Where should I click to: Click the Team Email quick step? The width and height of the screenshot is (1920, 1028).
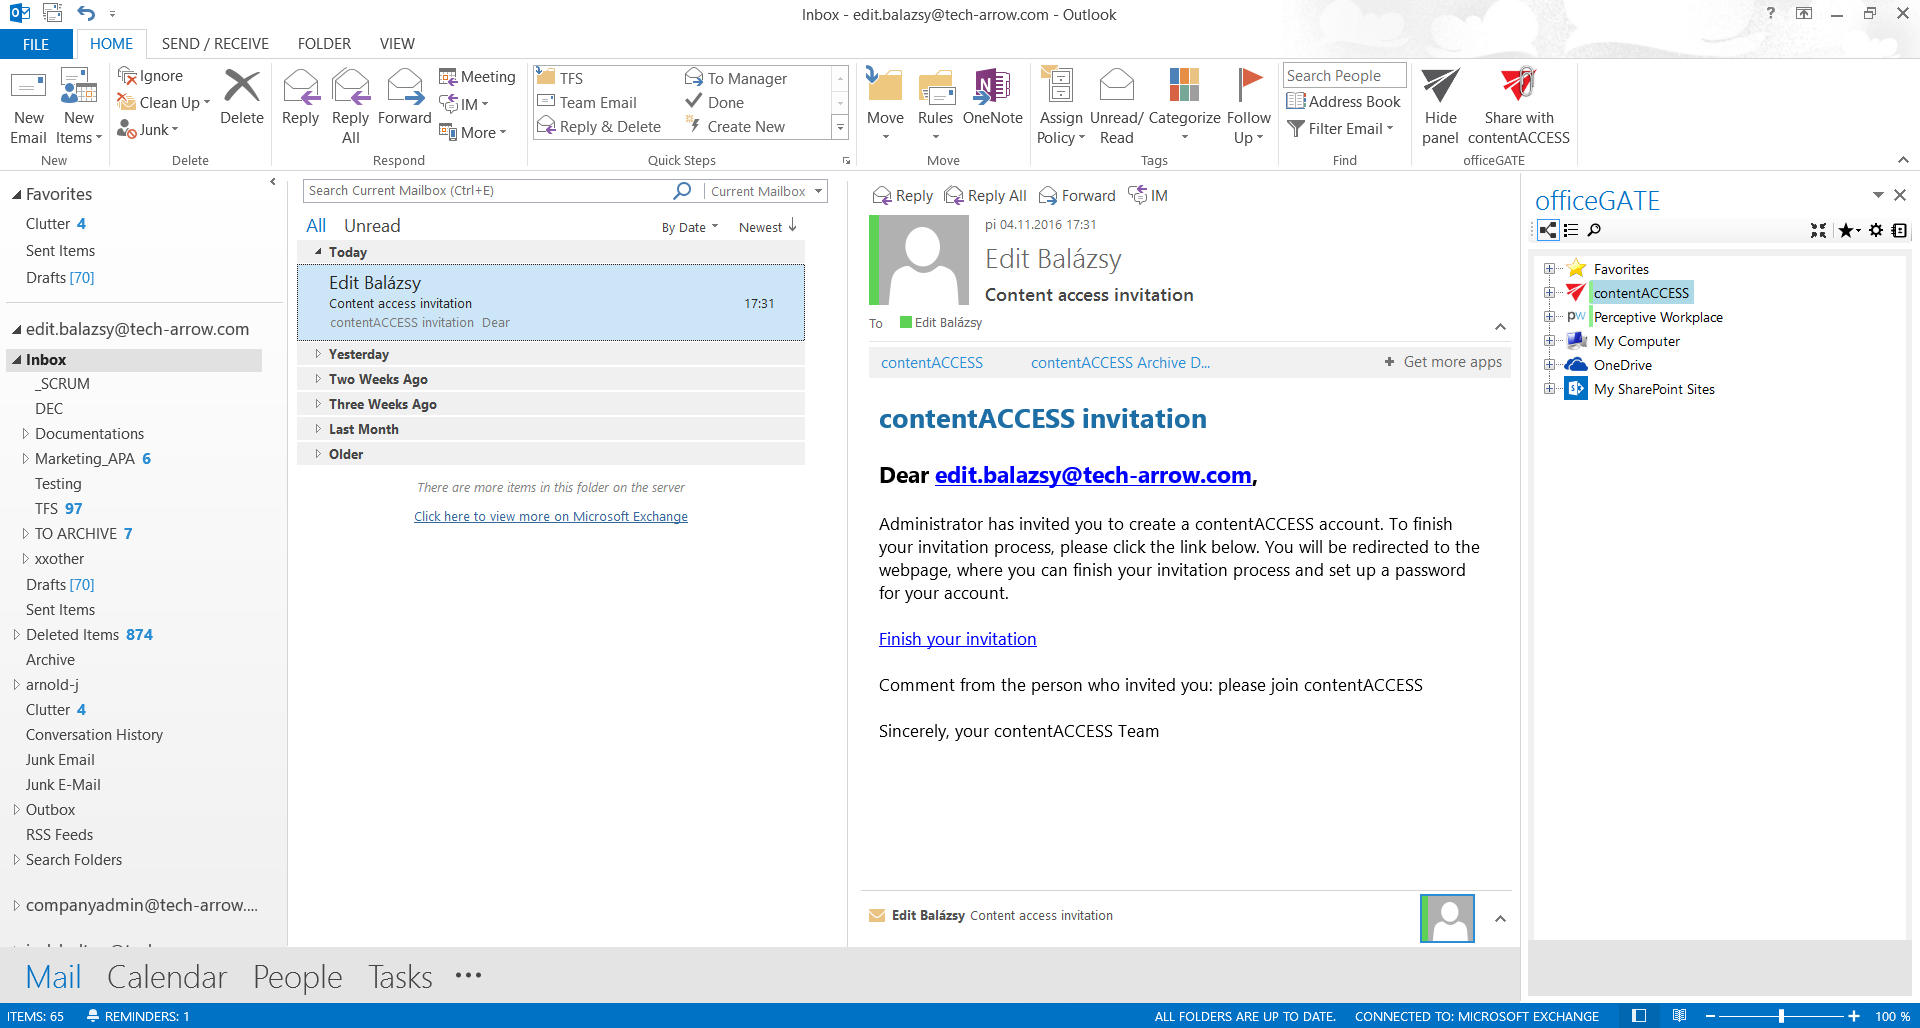[588, 103]
